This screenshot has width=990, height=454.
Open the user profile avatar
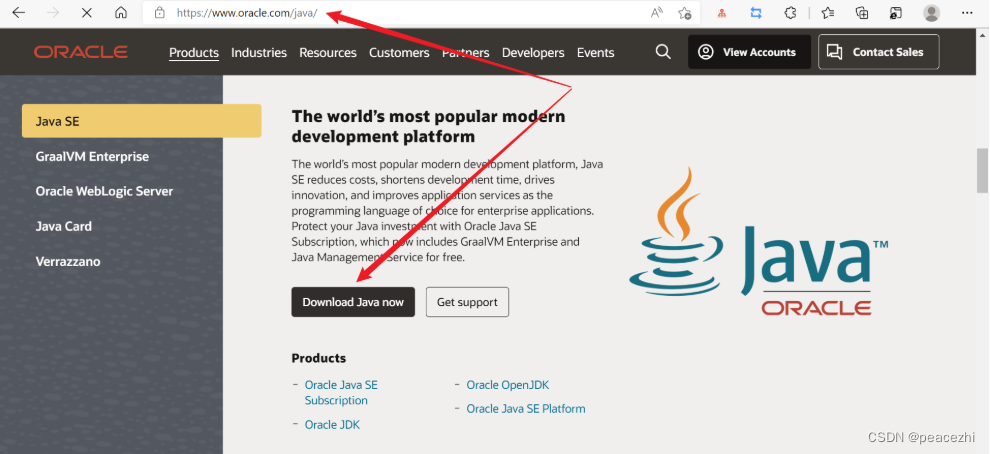(931, 13)
